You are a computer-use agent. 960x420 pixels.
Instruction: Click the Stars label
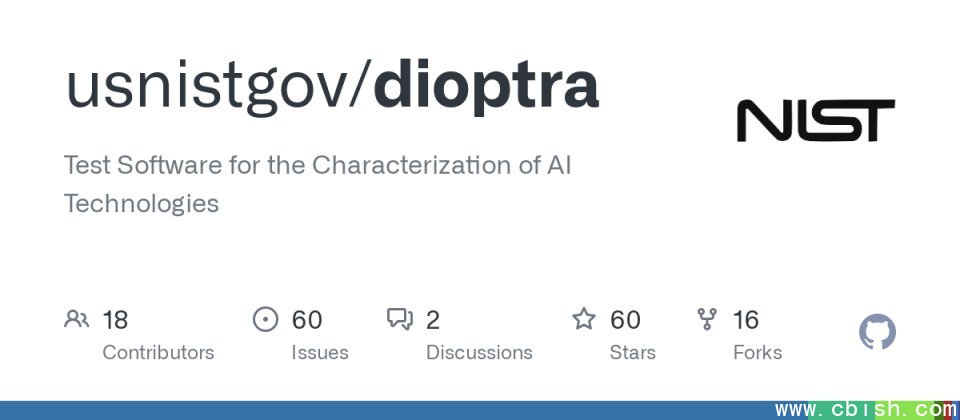pyautogui.click(x=632, y=353)
